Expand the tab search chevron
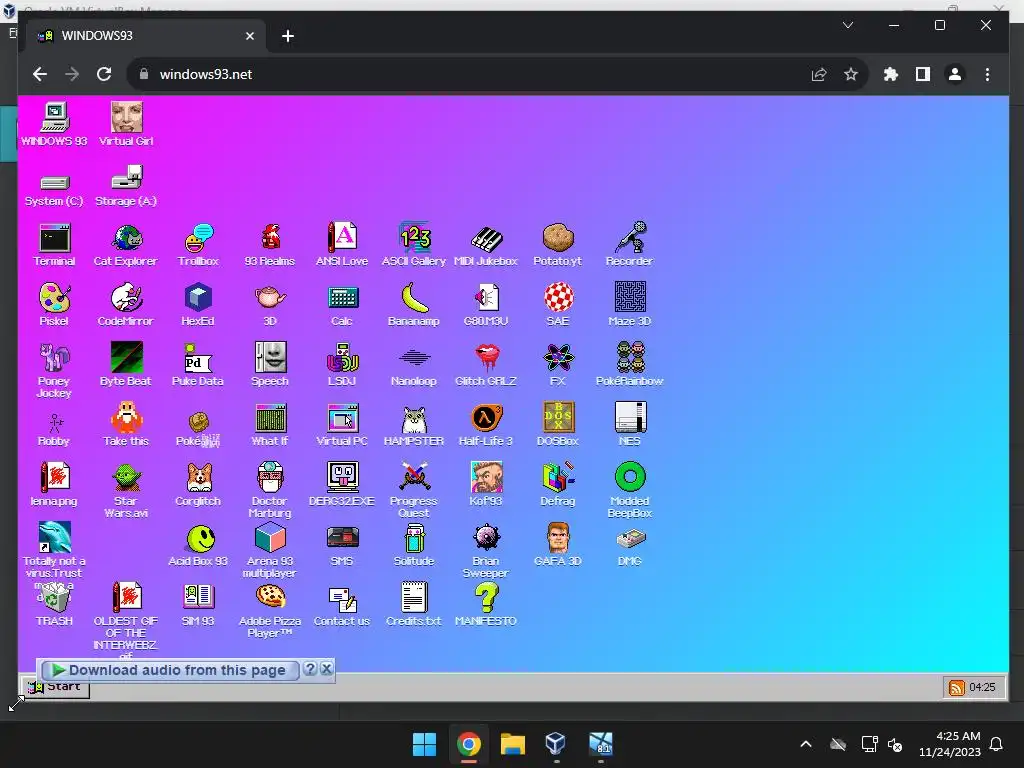 pyautogui.click(x=848, y=25)
